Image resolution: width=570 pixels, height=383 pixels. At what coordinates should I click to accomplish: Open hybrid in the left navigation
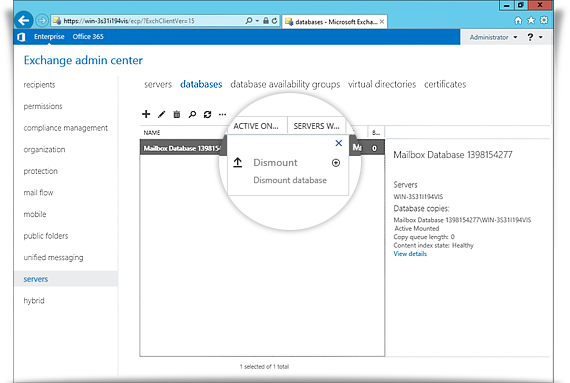click(34, 301)
